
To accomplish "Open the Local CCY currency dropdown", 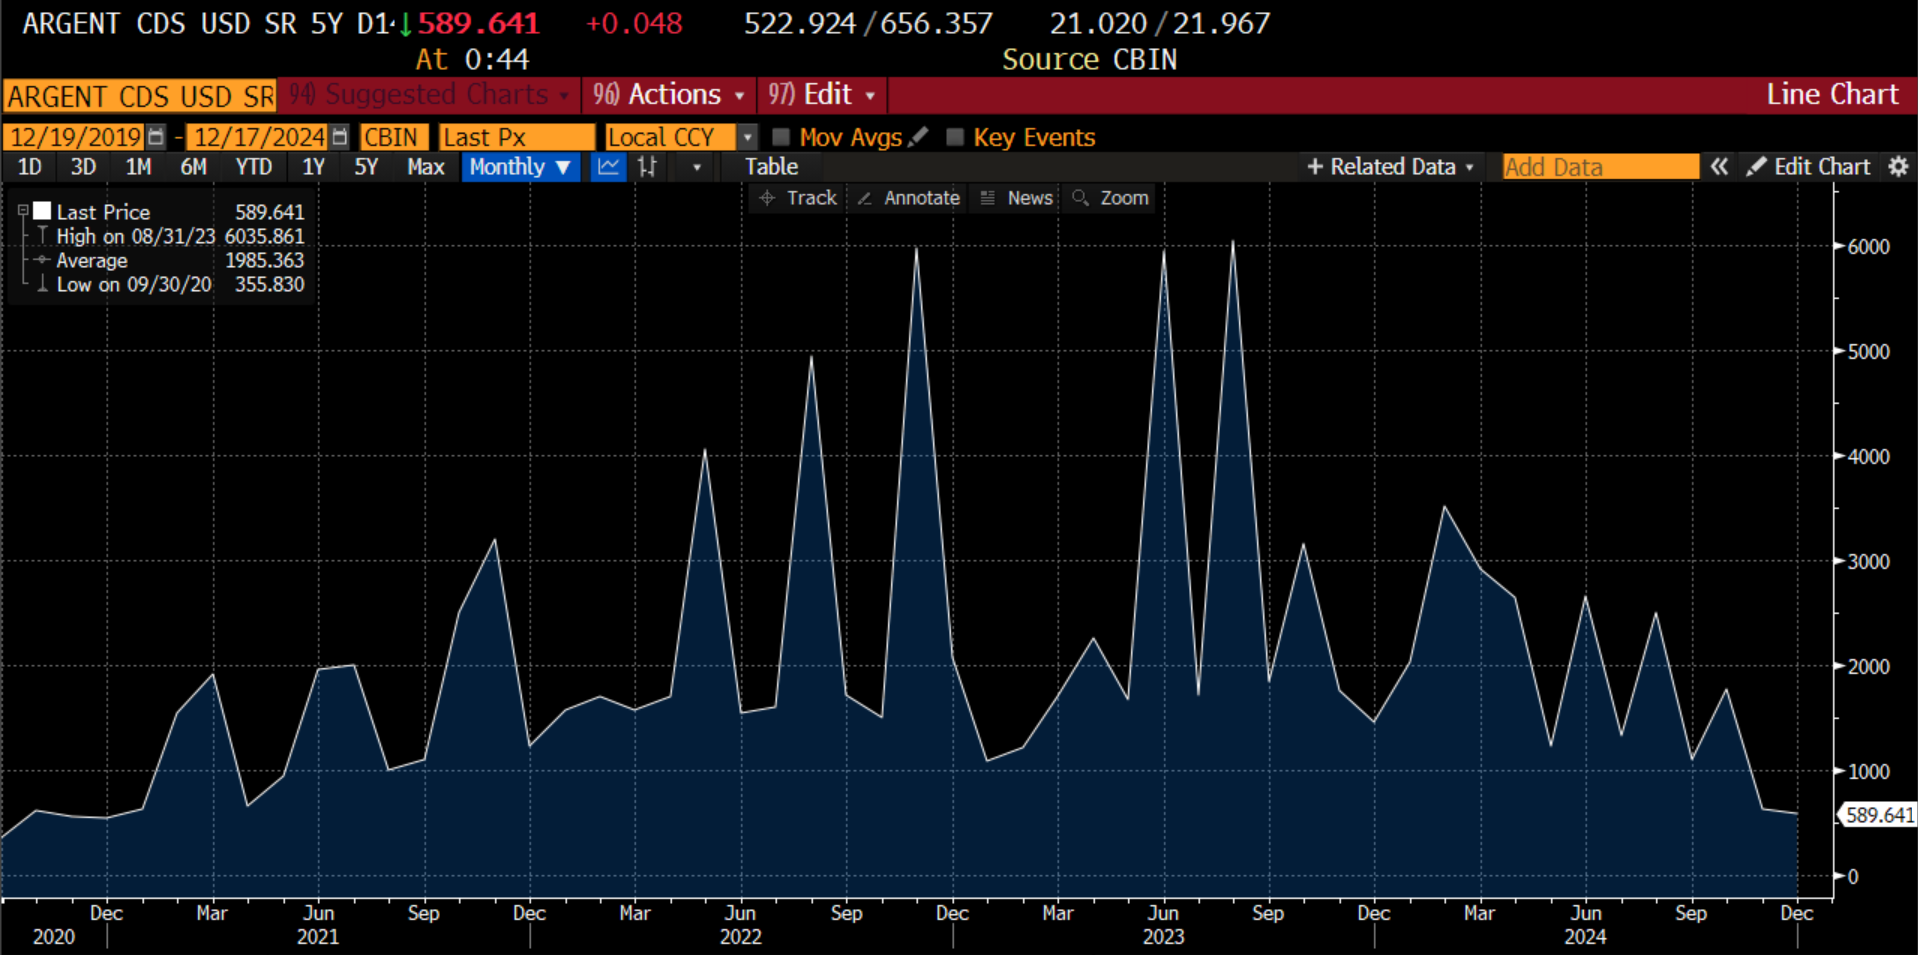I will (747, 137).
